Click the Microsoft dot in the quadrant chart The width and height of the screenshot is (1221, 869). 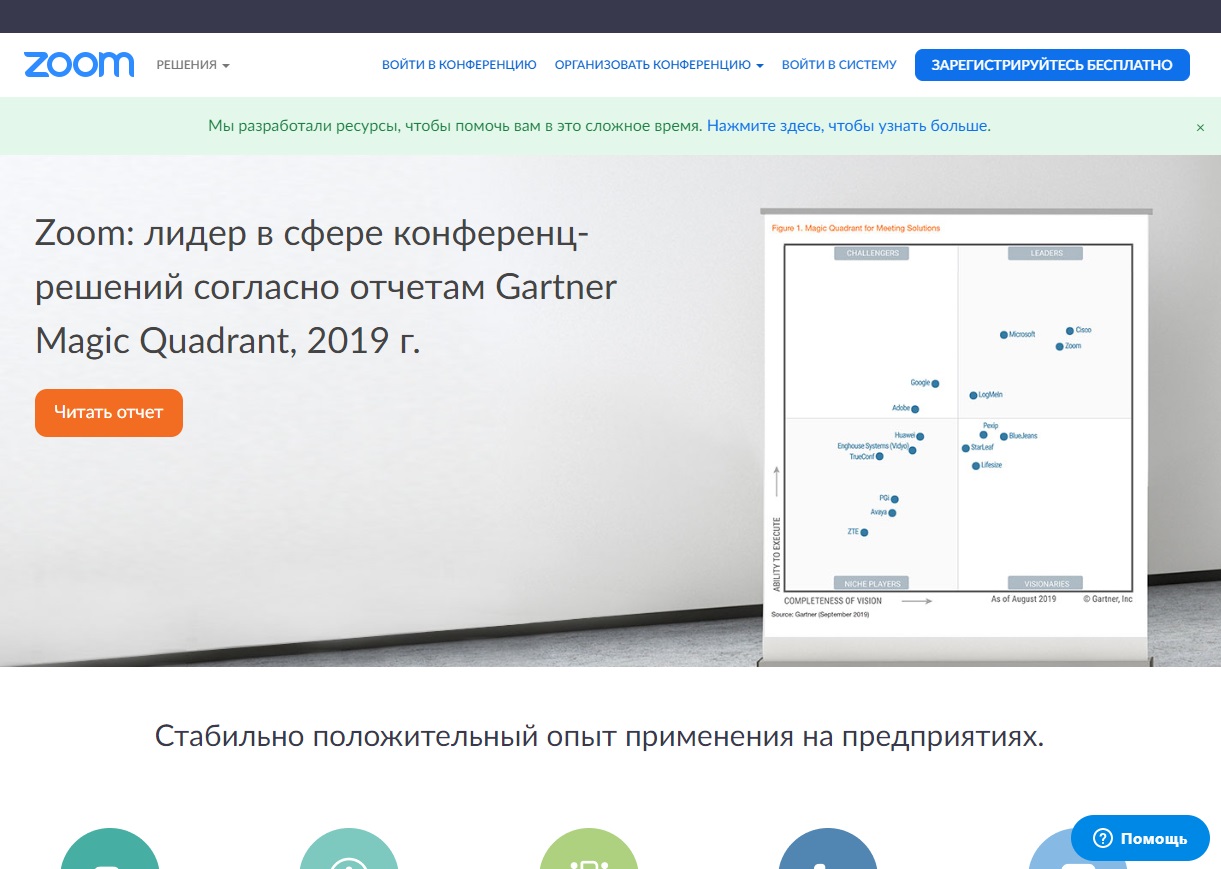pos(1004,335)
